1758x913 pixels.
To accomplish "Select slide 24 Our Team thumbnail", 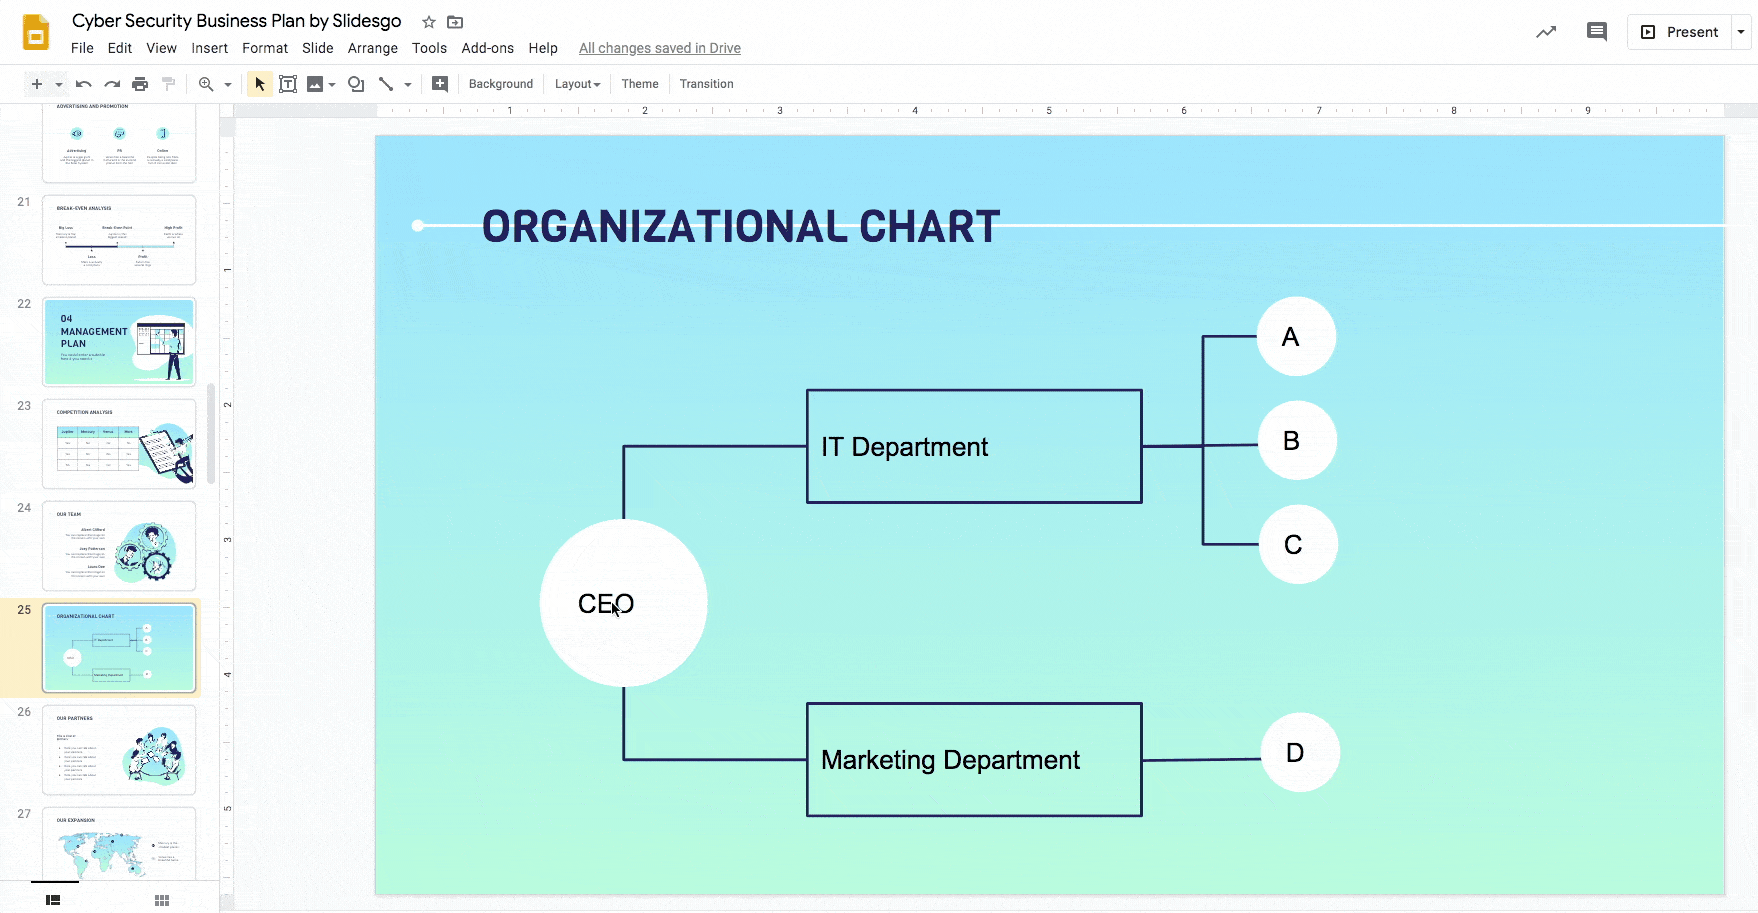I will pos(119,546).
